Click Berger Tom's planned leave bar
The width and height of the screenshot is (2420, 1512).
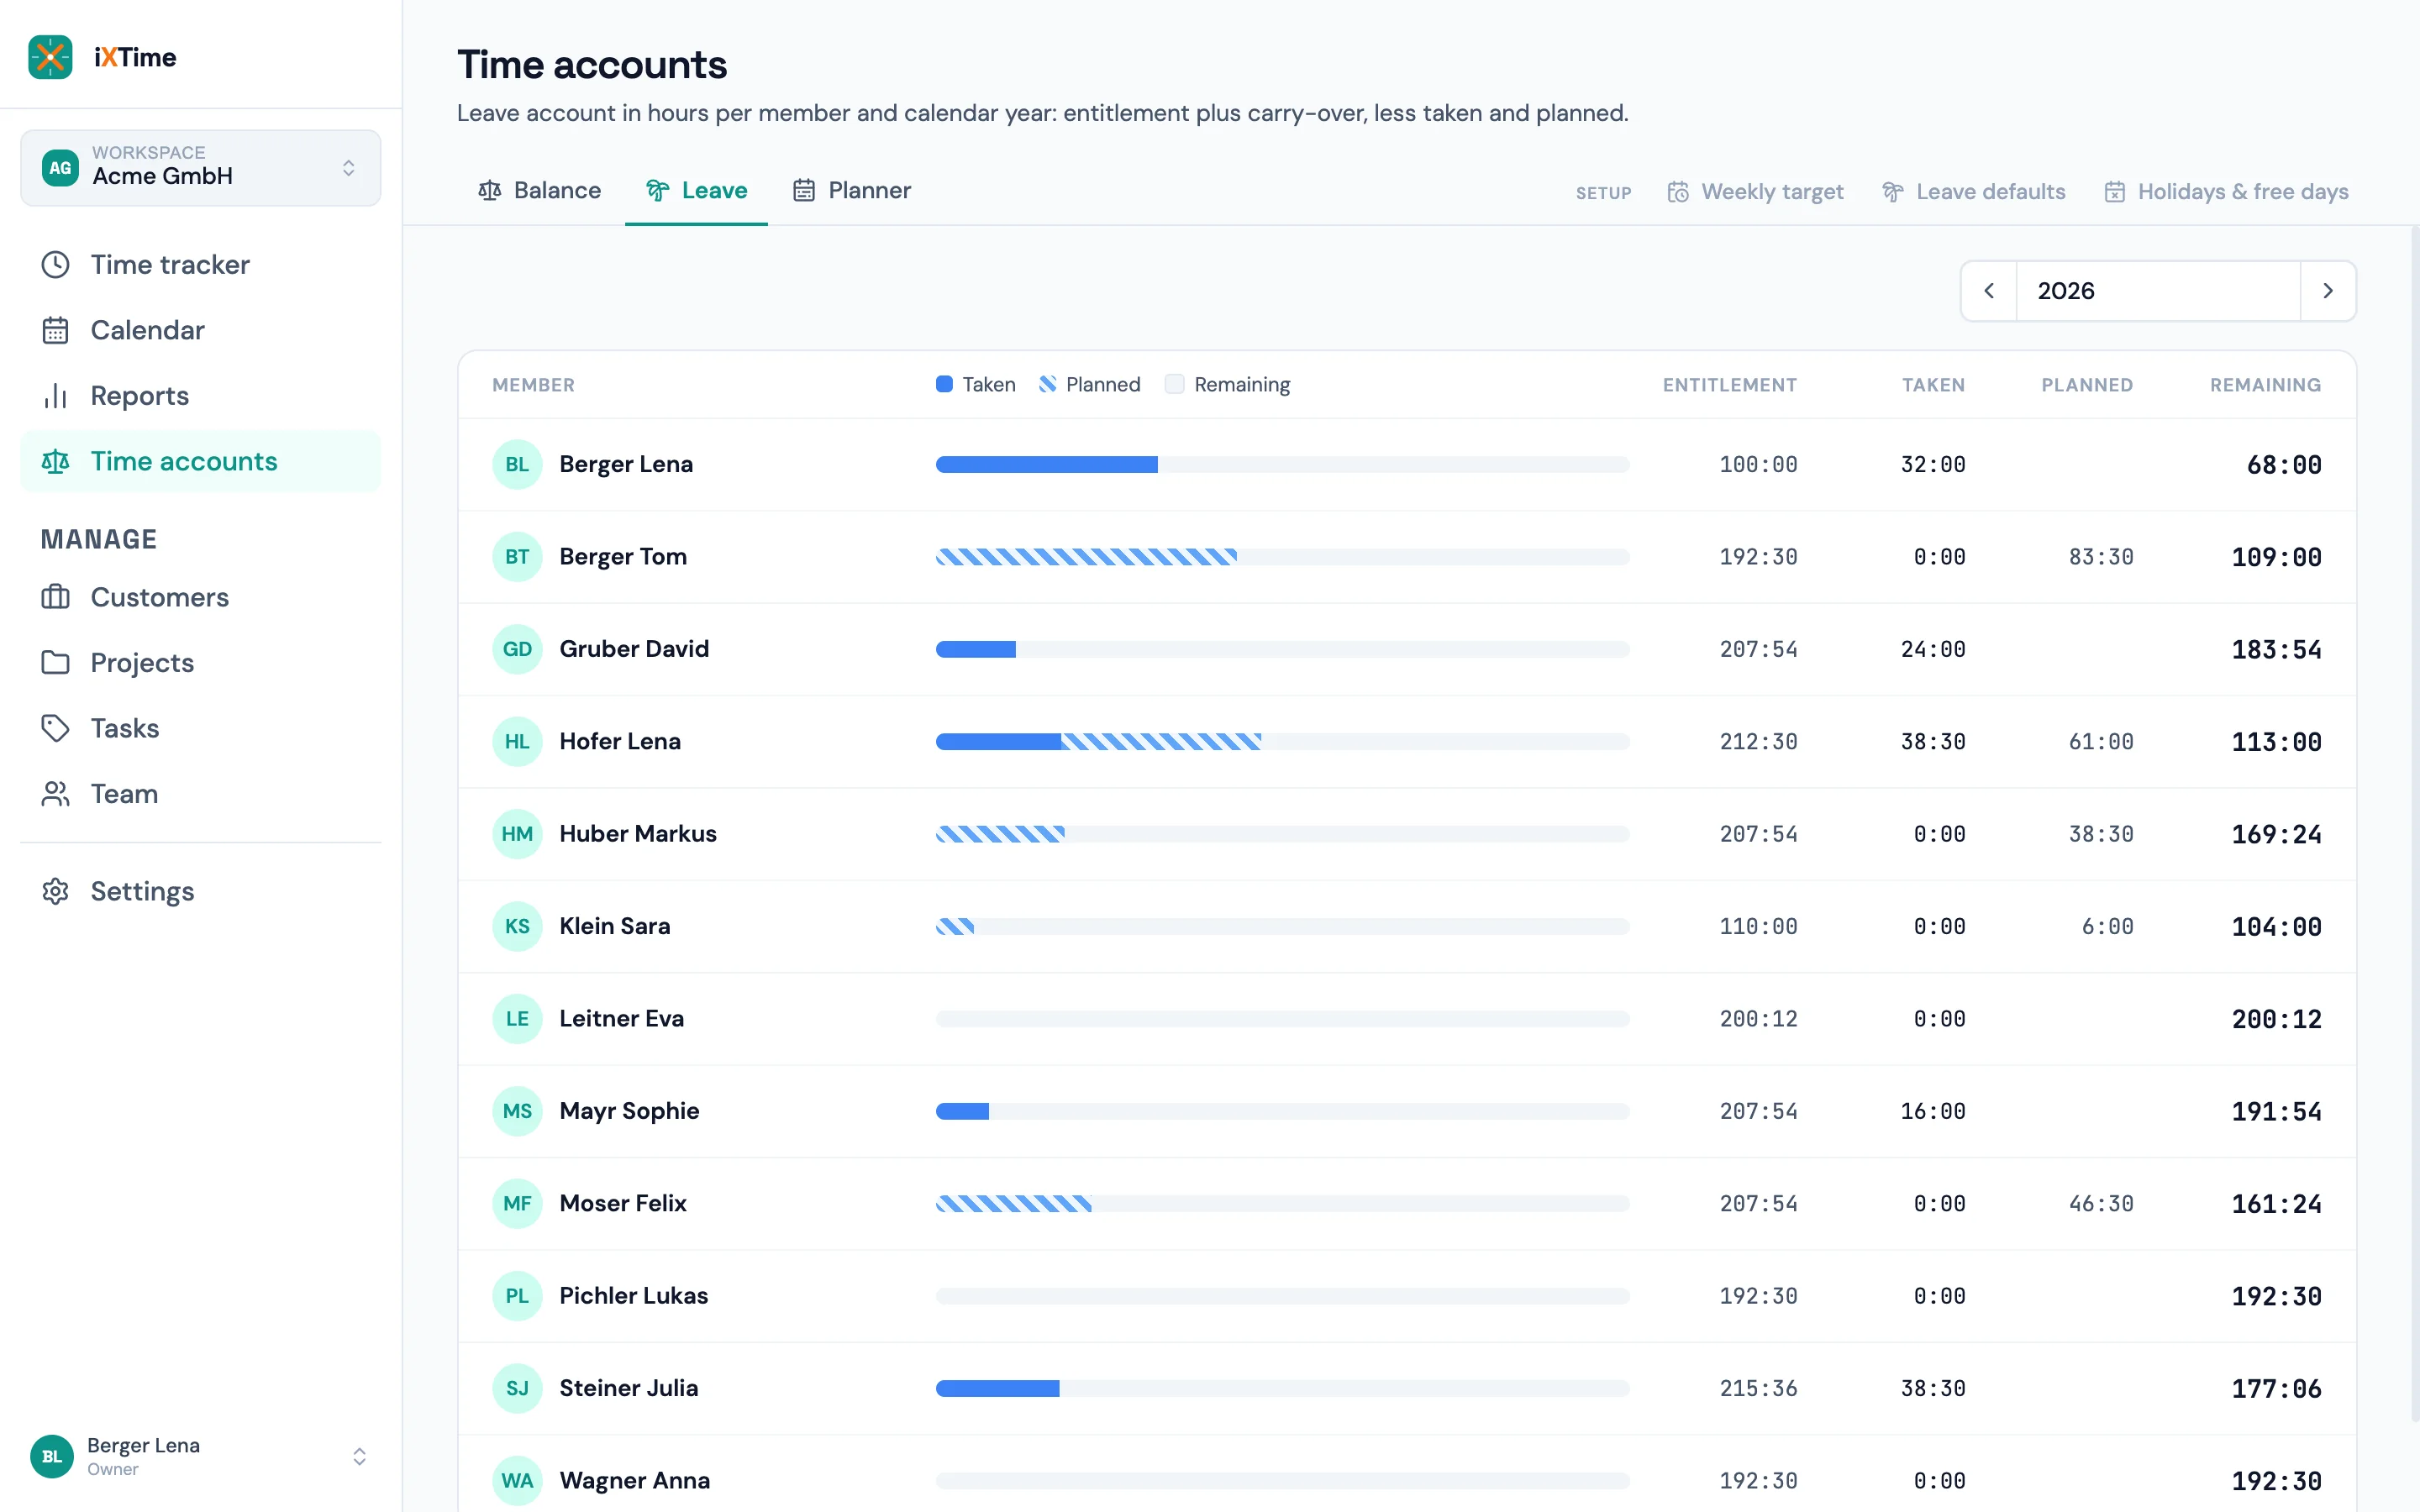1086,557
